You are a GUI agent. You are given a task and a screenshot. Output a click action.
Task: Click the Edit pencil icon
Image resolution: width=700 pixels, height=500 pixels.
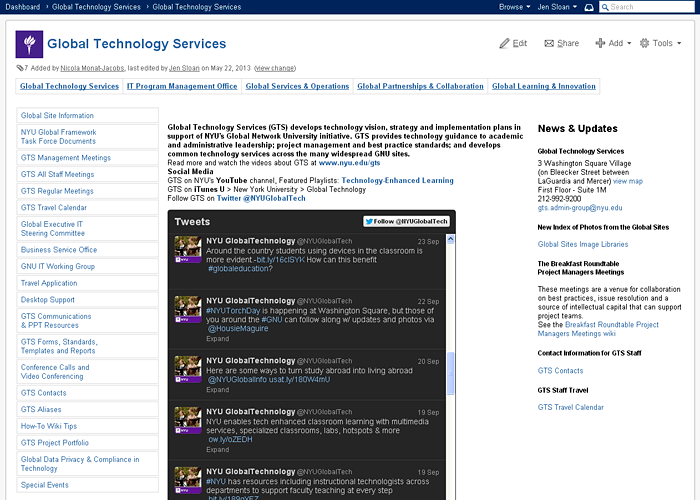pyautogui.click(x=504, y=43)
